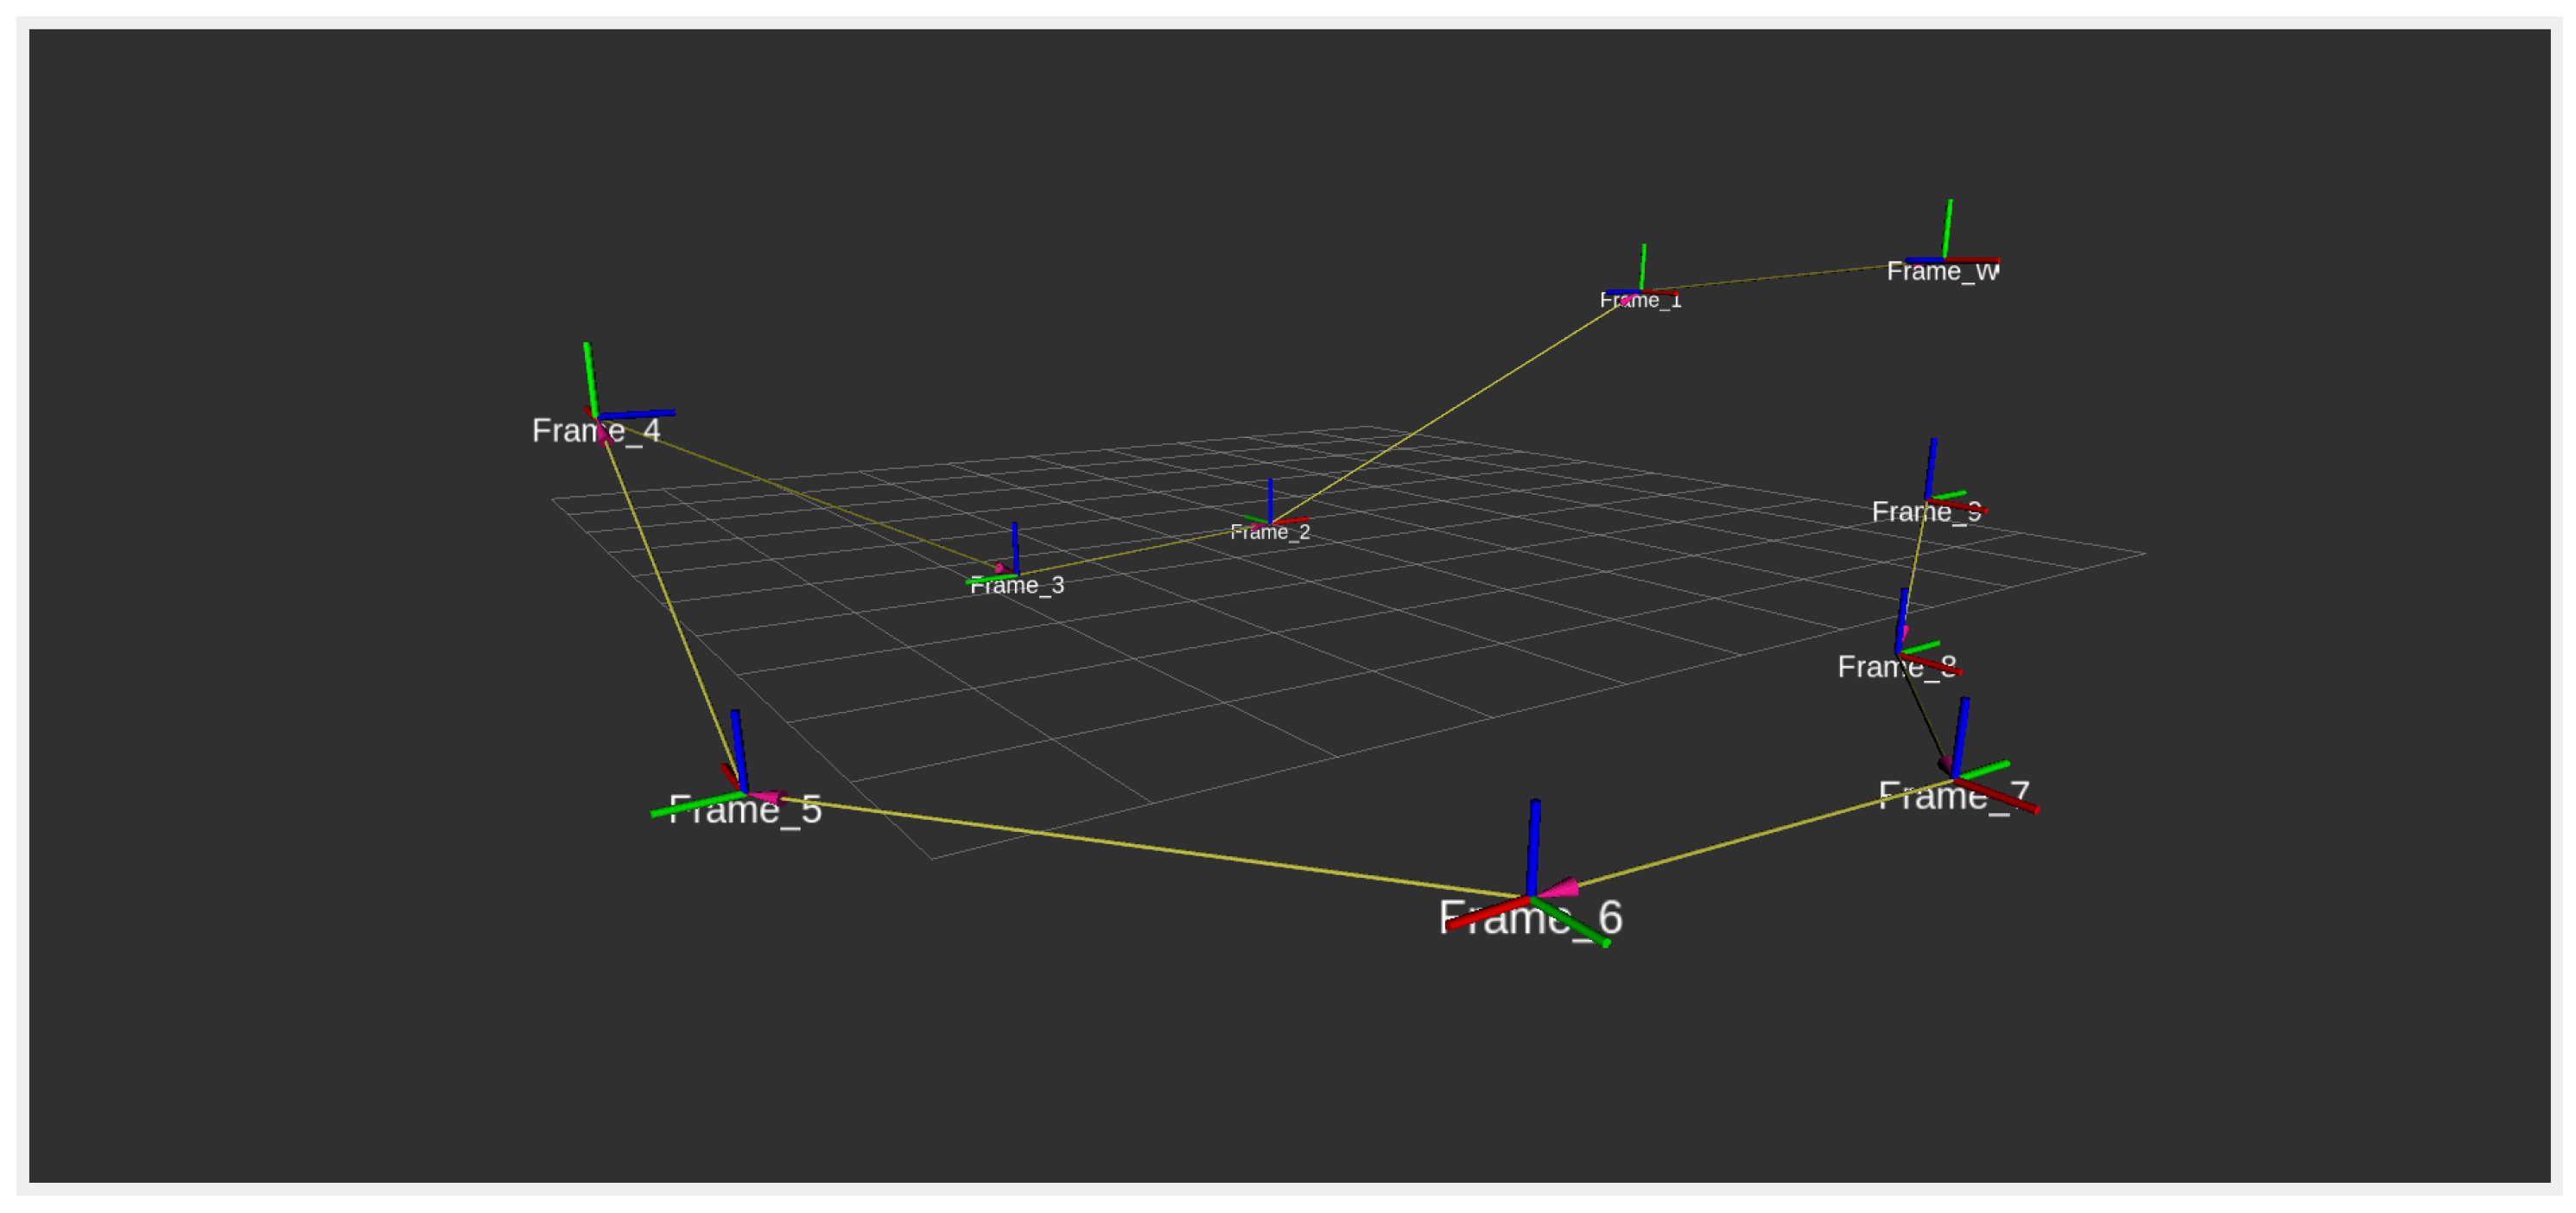Click the green axis of Frame_4
The image size is (2576, 1213).
590,378
